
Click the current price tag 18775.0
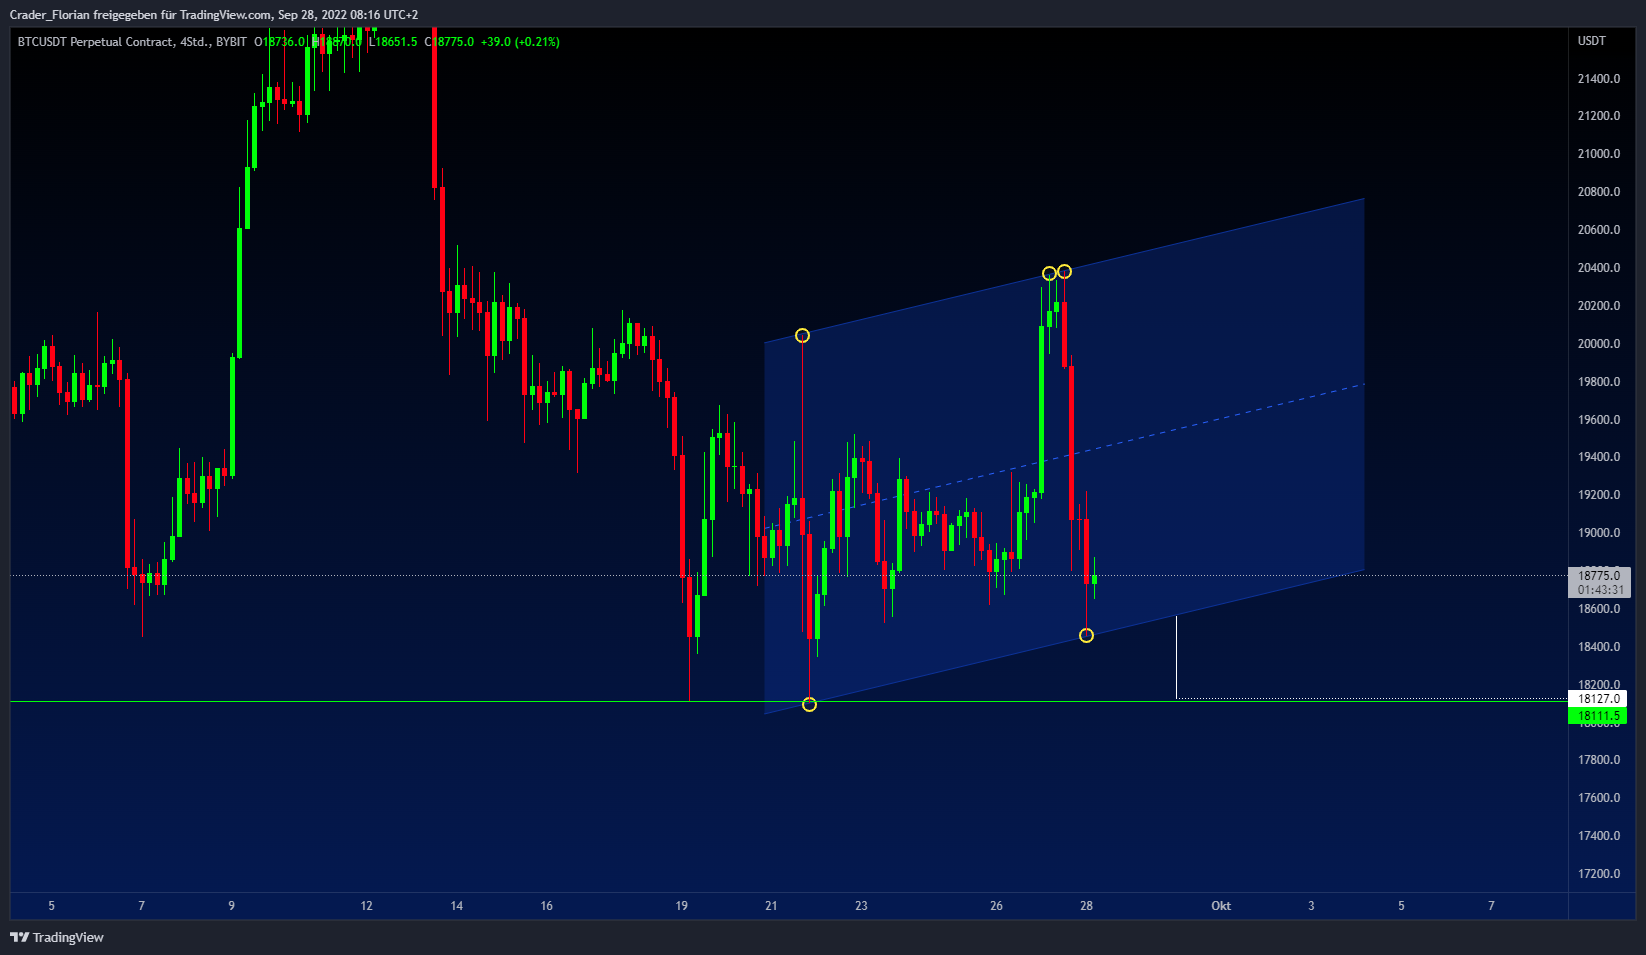[1599, 576]
